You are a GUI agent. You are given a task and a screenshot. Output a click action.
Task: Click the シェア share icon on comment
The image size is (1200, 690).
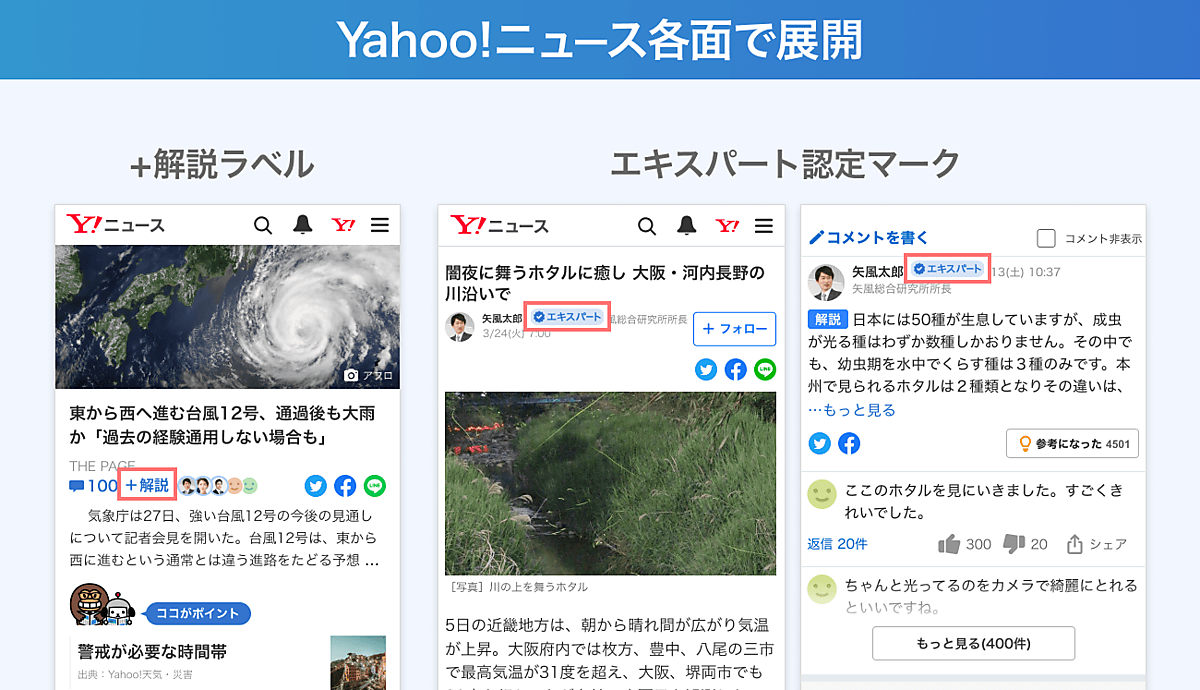[1075, 544]
